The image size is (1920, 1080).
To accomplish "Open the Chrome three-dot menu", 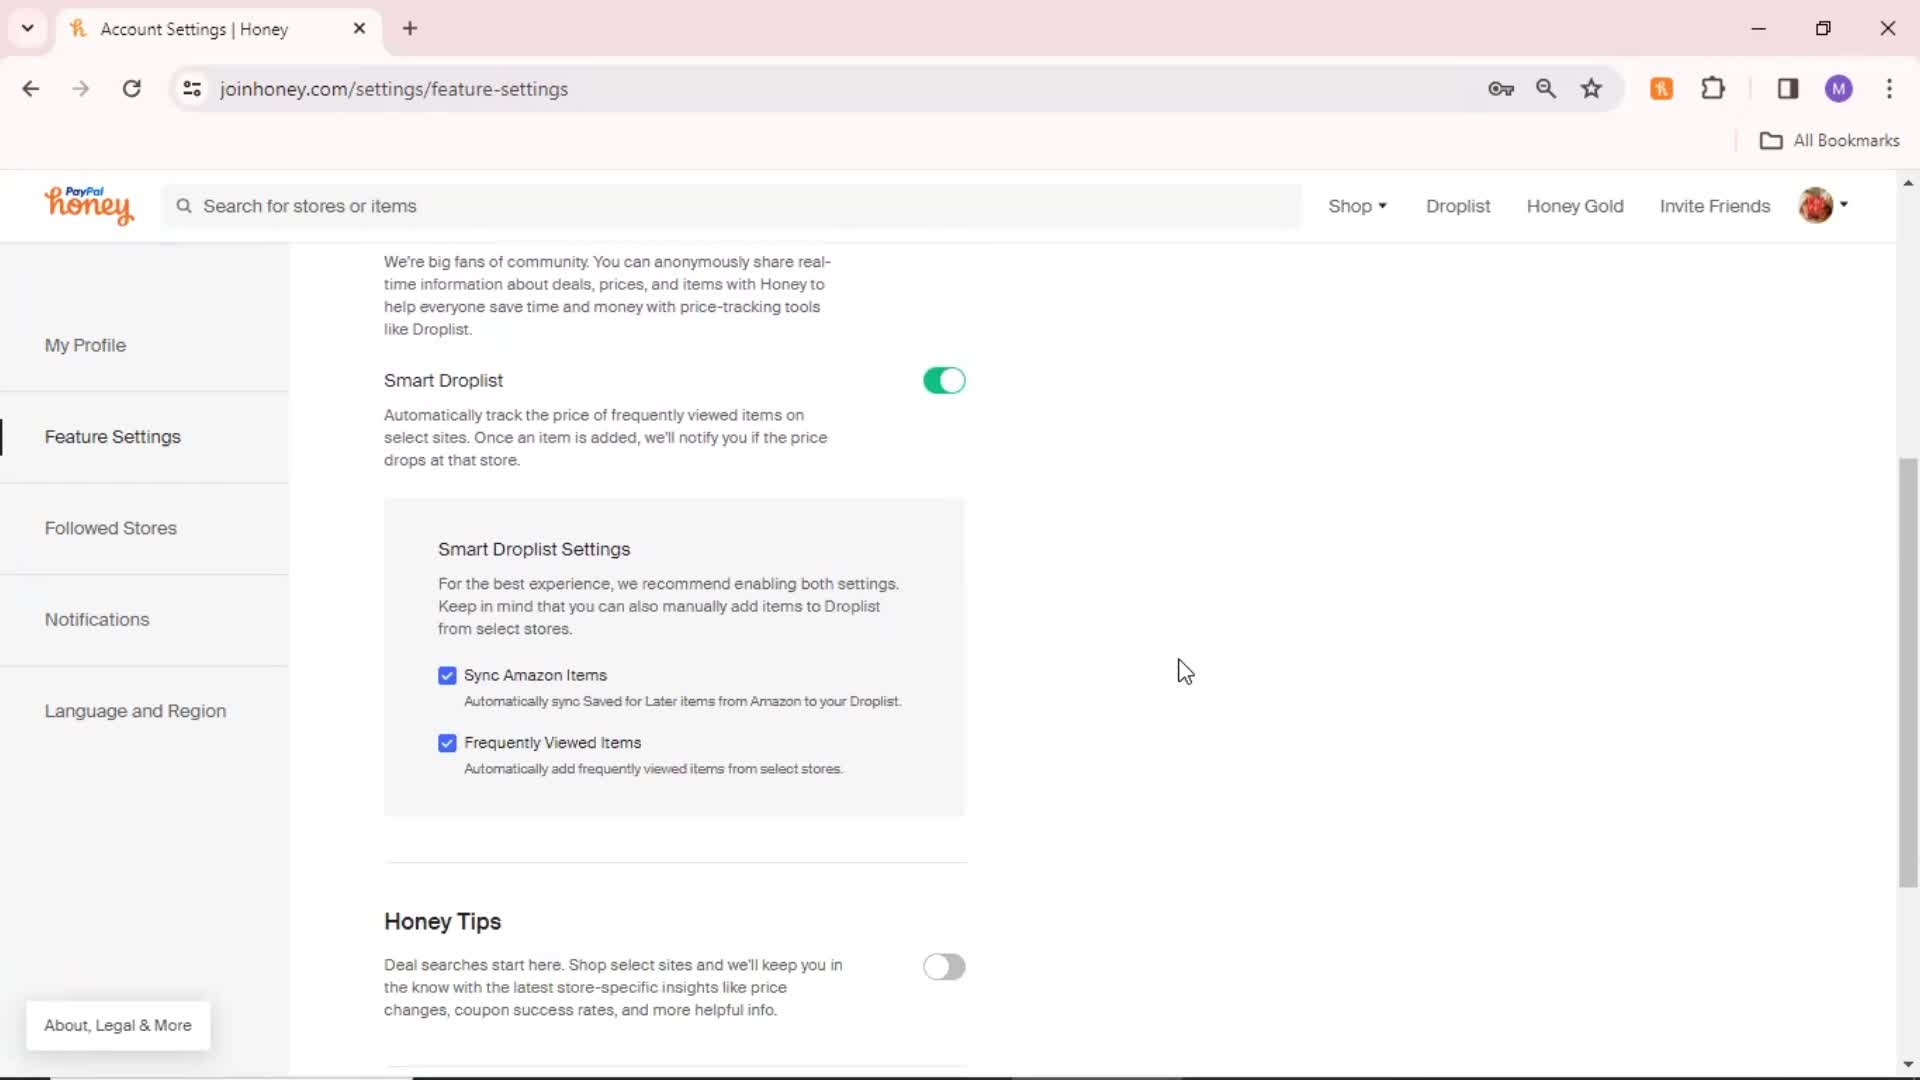I will coord(1889,89).
